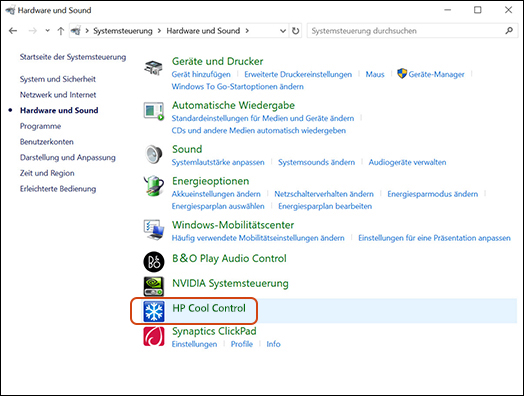The height and width of the screenshot is (396, 524).
Task: Open NVIDIA Systemsteuerung heading link
Action: pos(230,283)
